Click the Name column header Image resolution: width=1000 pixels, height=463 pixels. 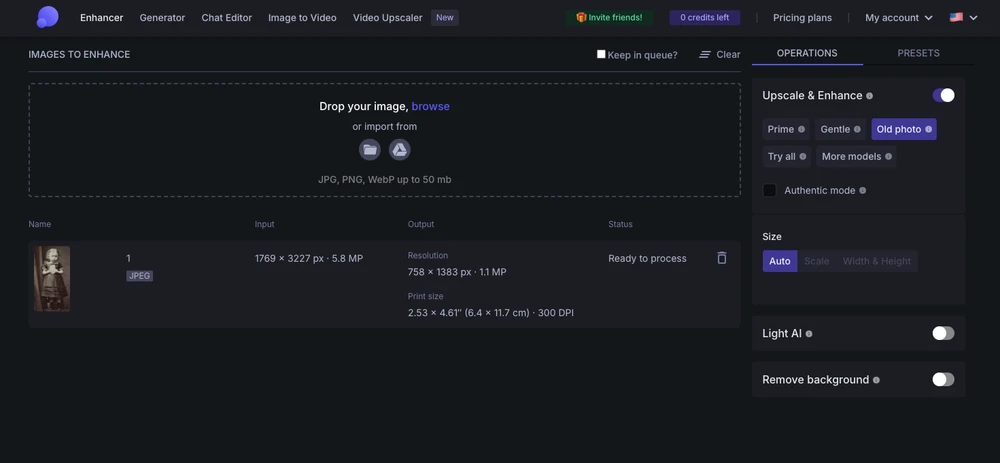coord(40,224)
